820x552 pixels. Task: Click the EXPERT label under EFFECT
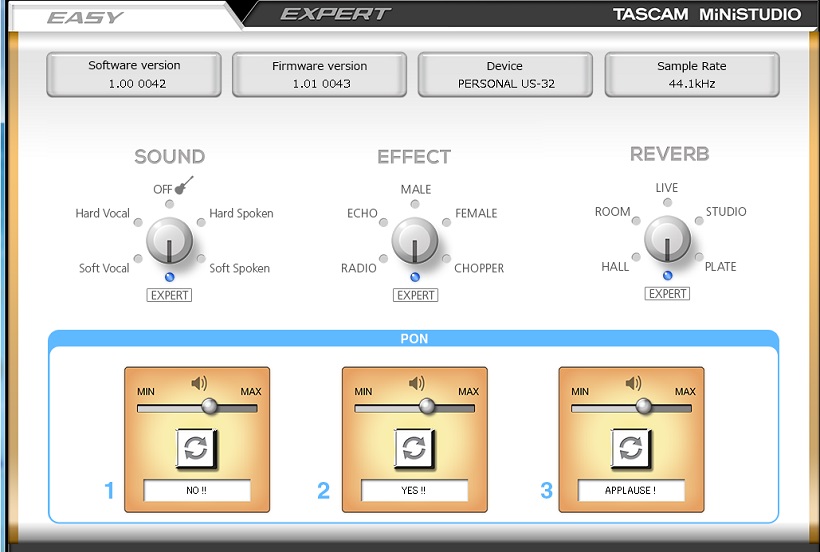(x=415, y=295)
